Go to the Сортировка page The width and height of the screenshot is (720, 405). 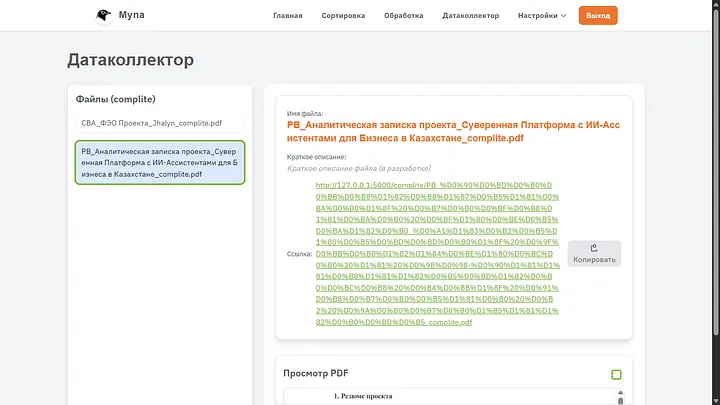tap(343, 16)
